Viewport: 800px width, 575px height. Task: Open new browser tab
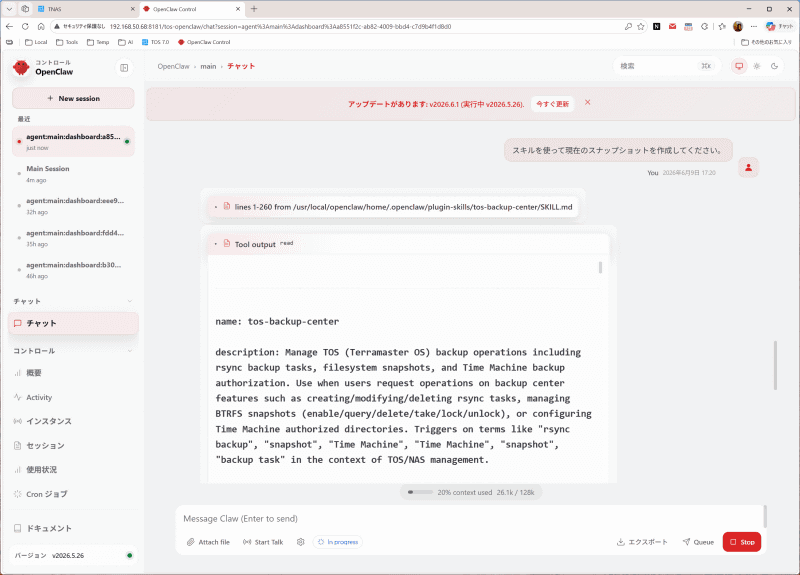(254, 9)
